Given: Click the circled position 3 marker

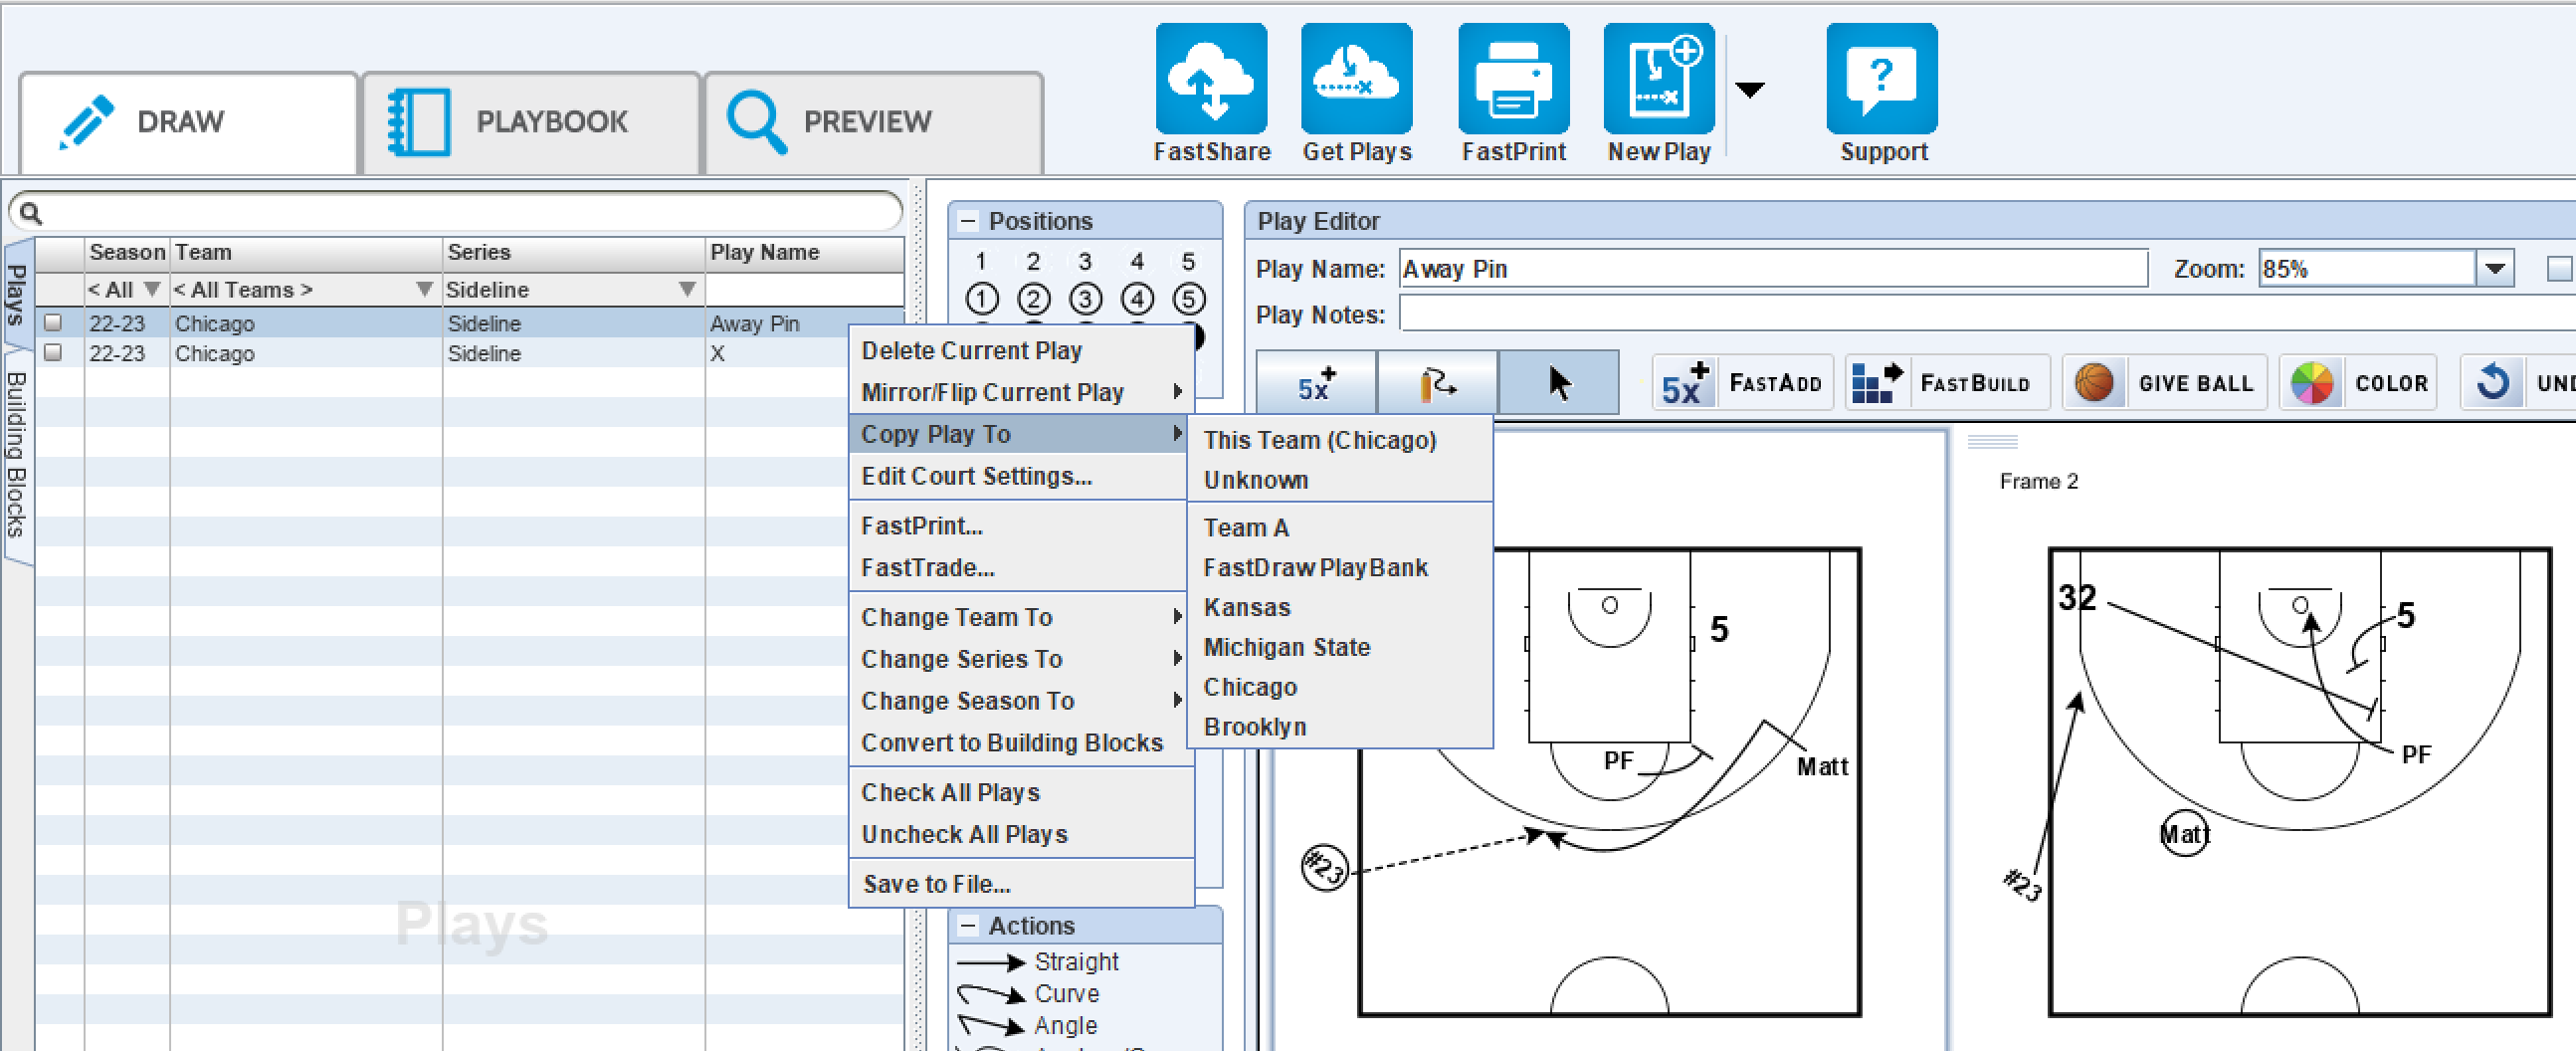Looking at the screenshot, I should (x=1085, y=299).
